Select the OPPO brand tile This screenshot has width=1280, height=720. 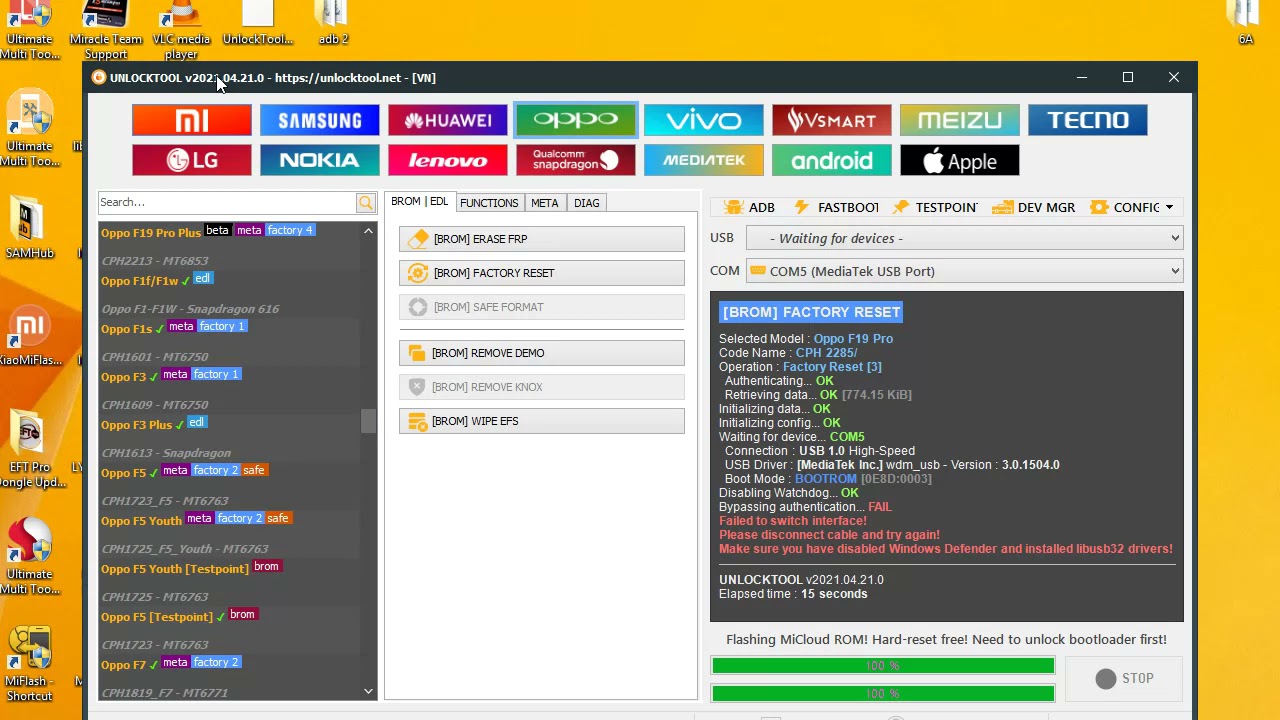(576, 120)
